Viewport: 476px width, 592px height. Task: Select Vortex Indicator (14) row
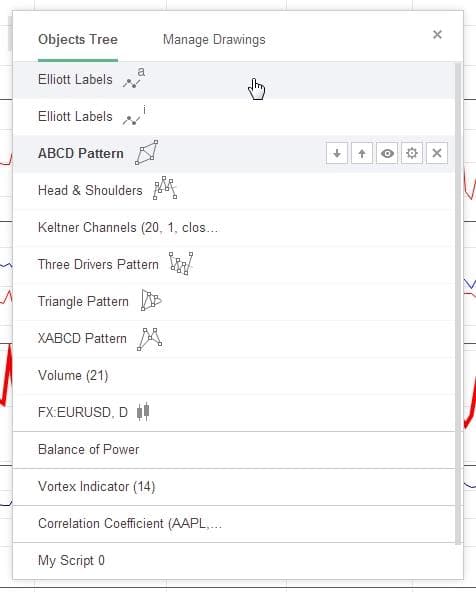[234, 487]
